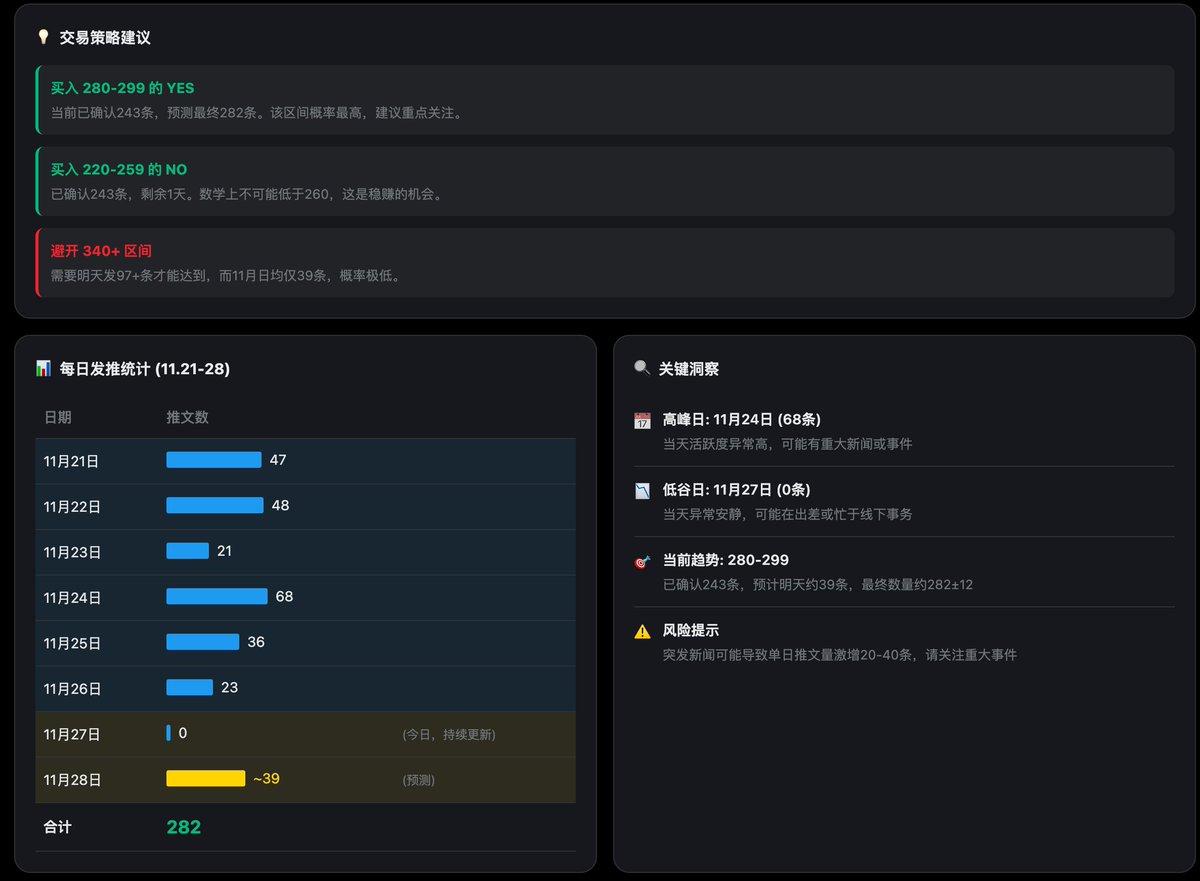Screen dimensions: 1200x881
Task: Click the (预测) note on 11月28日 row
Action: pyautogui.click(x=418, y=780)
